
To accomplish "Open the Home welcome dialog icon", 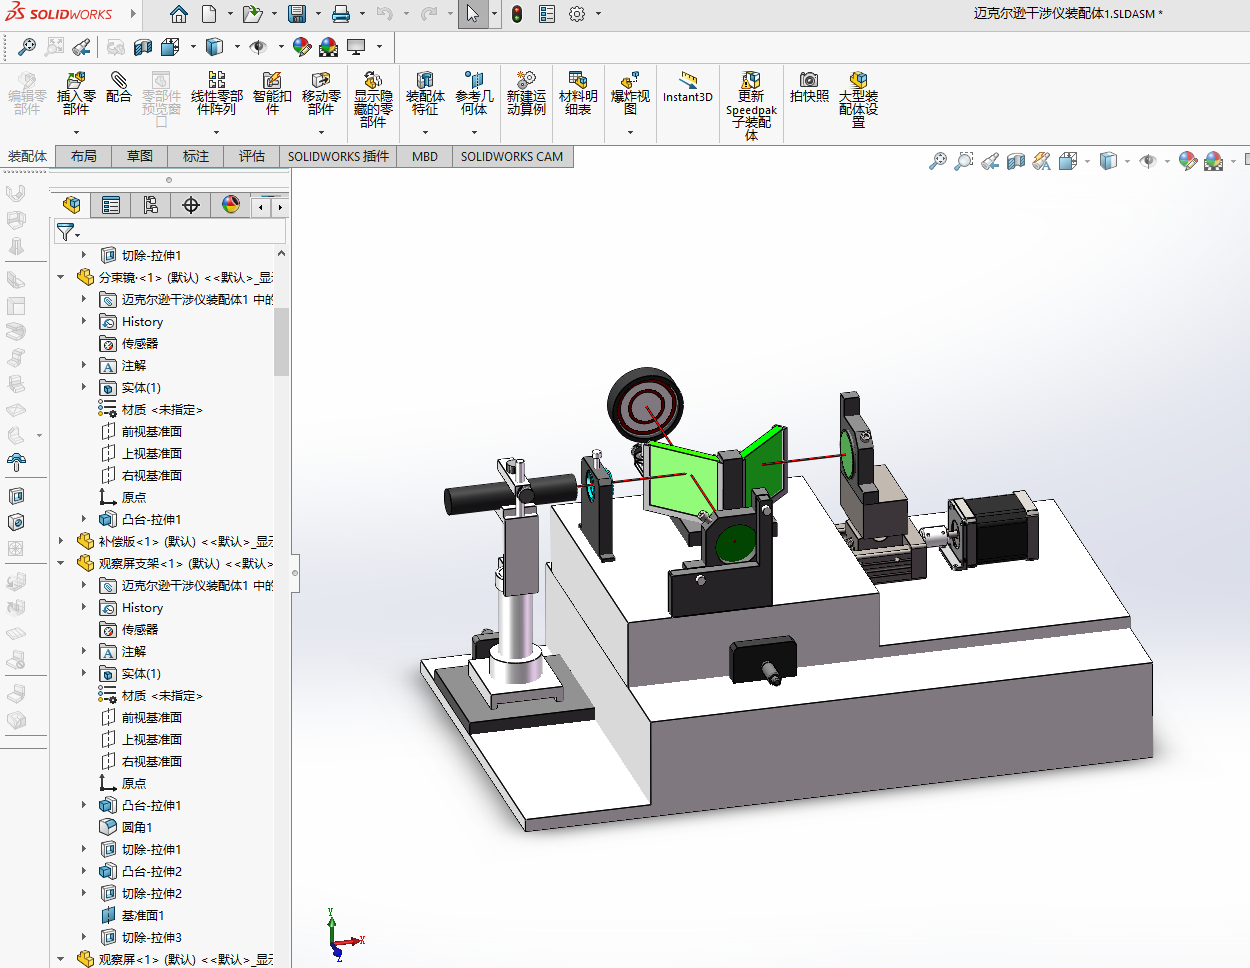I will [179, 14].
